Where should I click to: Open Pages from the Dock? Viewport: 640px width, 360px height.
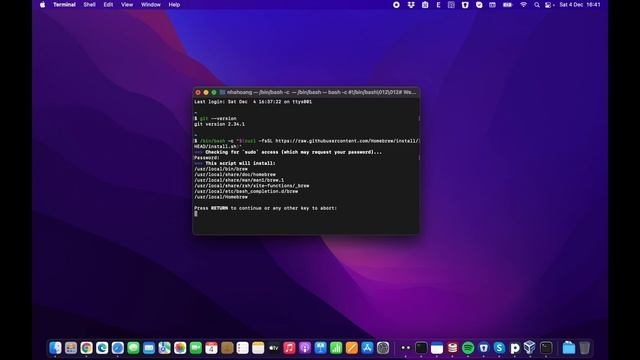coord(351,348)
